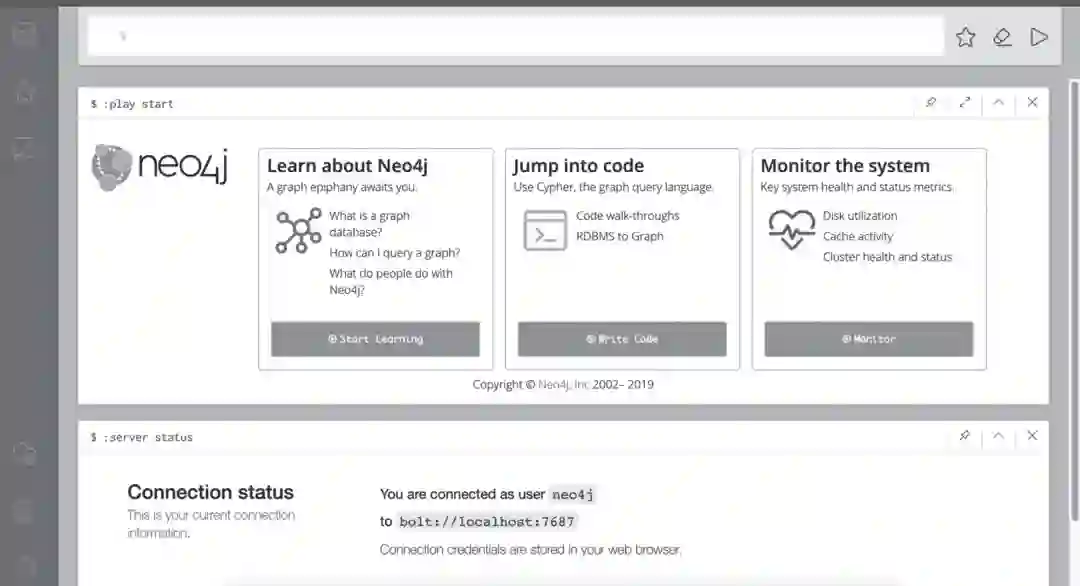Pin the :play start frame
The image size is (1080, 586).
pyautogui.click(x=931, y=103)
